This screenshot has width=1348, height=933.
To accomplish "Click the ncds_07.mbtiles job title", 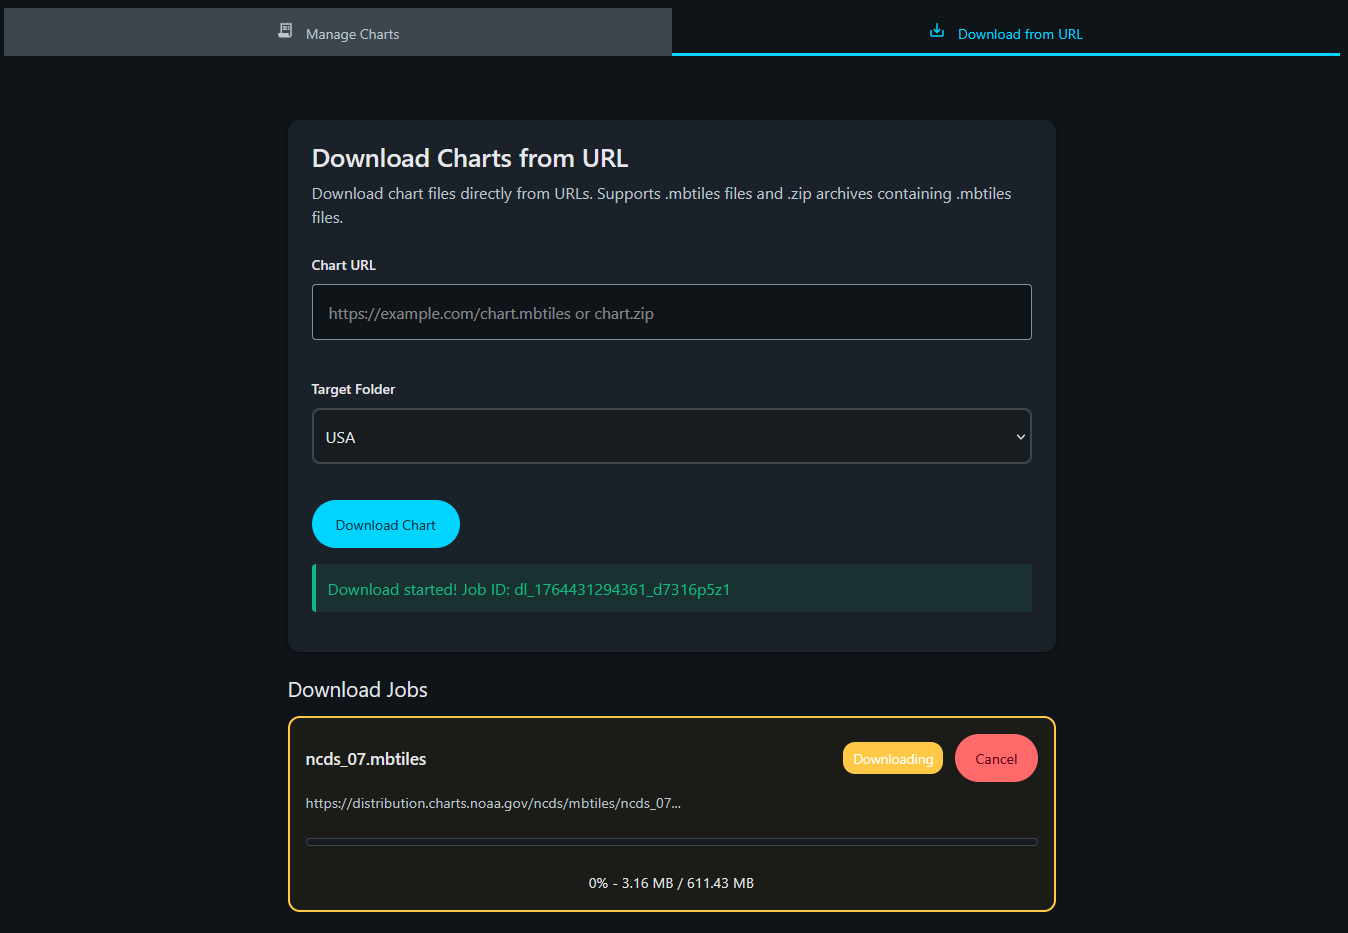I will 366,759.
